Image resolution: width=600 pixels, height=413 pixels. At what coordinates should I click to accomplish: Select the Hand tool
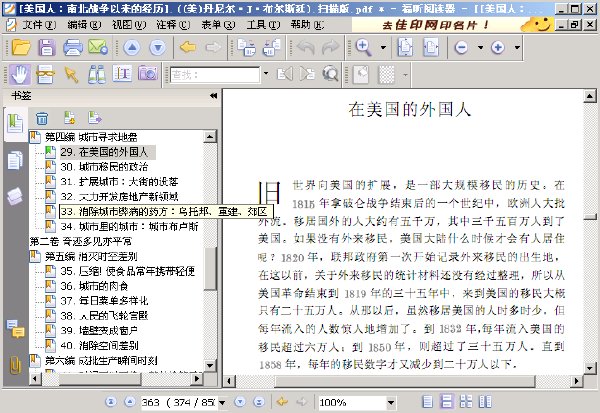coord(20,74)
